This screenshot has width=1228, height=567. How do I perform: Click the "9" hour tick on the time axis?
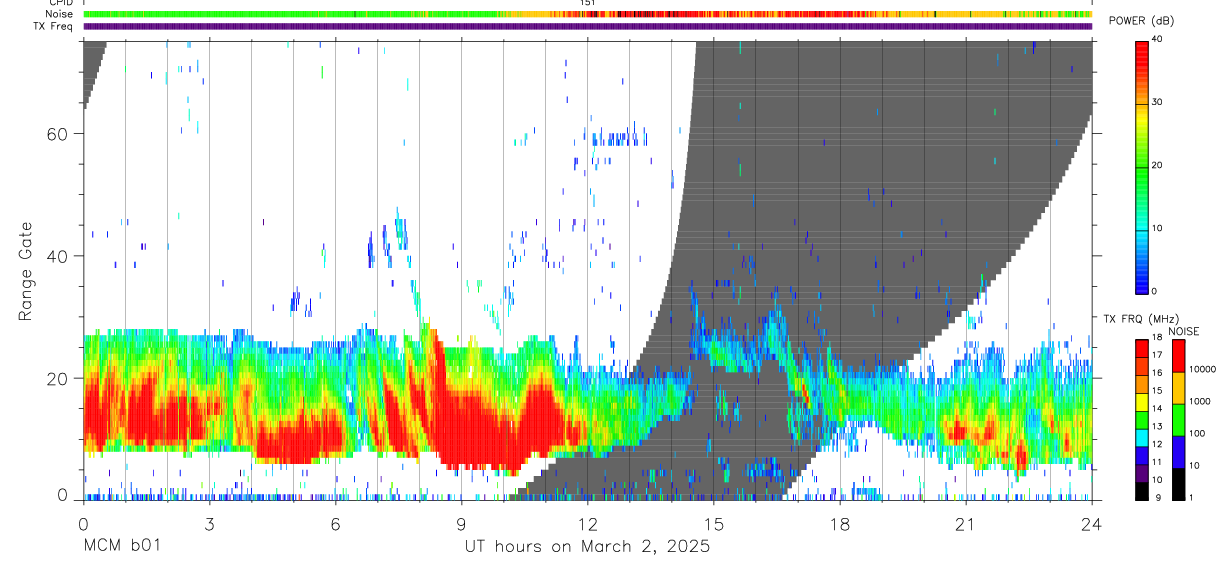click(x=461, y=523)
